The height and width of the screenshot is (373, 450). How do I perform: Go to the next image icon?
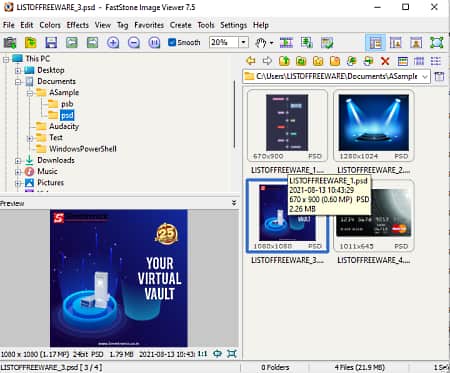tap(92, 43)
